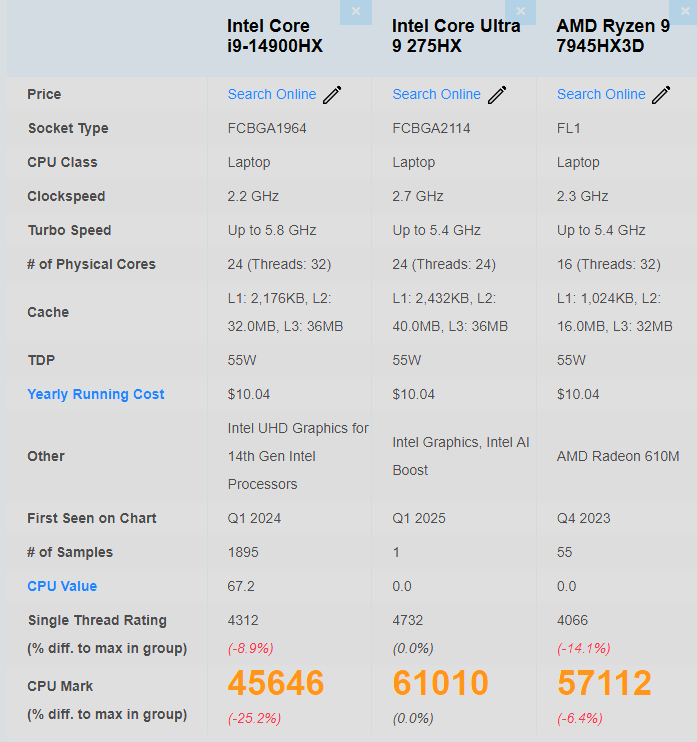Select the Intel Core Ultra 9 275HX heading
This screenshot has height=742, width=697.
[456, 36]
